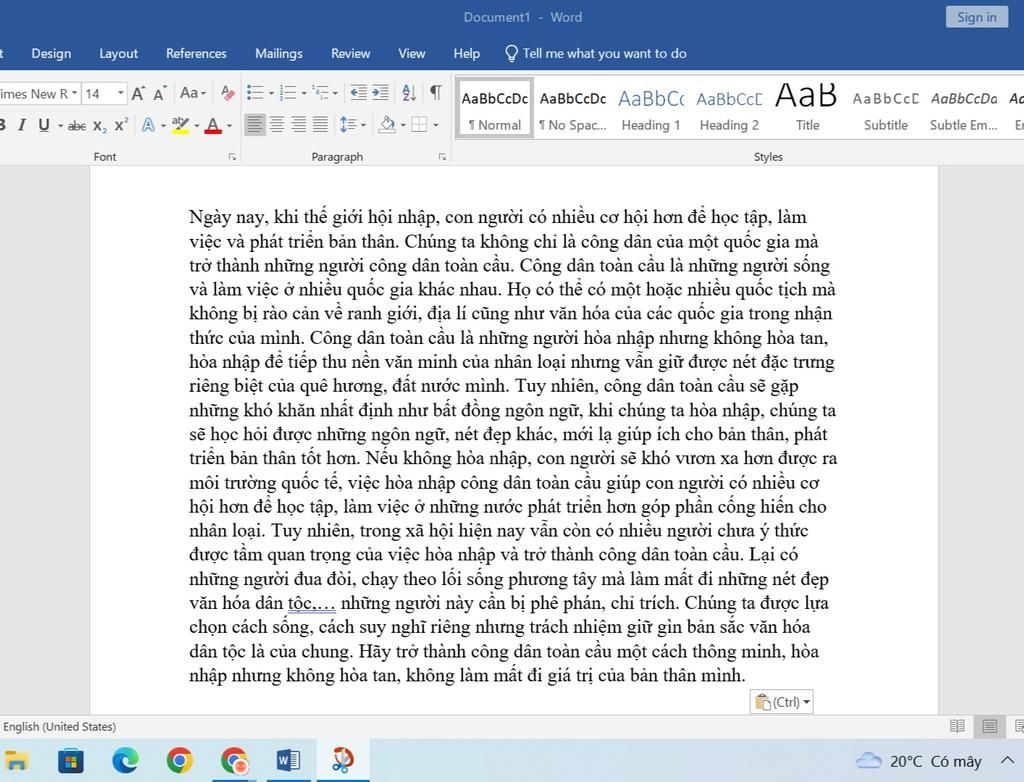
Task: Toggle show paragraph marks
Action: pyautogui.click(x=436, y=93)
